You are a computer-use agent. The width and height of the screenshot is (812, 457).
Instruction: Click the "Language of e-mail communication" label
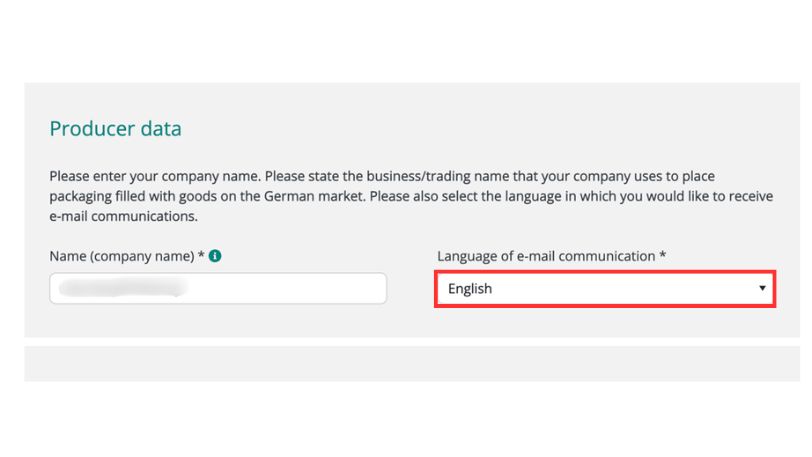(545, 256)
